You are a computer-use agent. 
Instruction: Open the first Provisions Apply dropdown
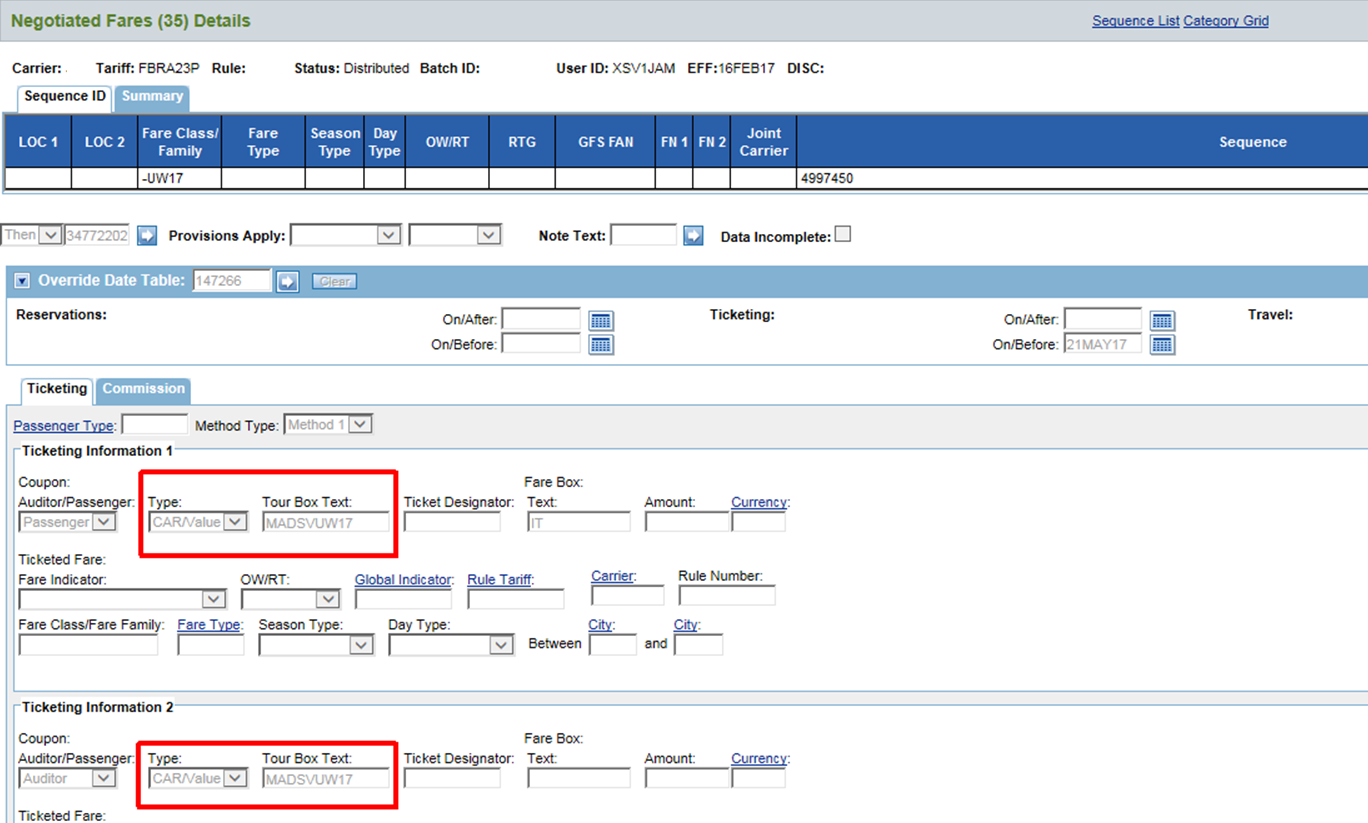(345, 235)
